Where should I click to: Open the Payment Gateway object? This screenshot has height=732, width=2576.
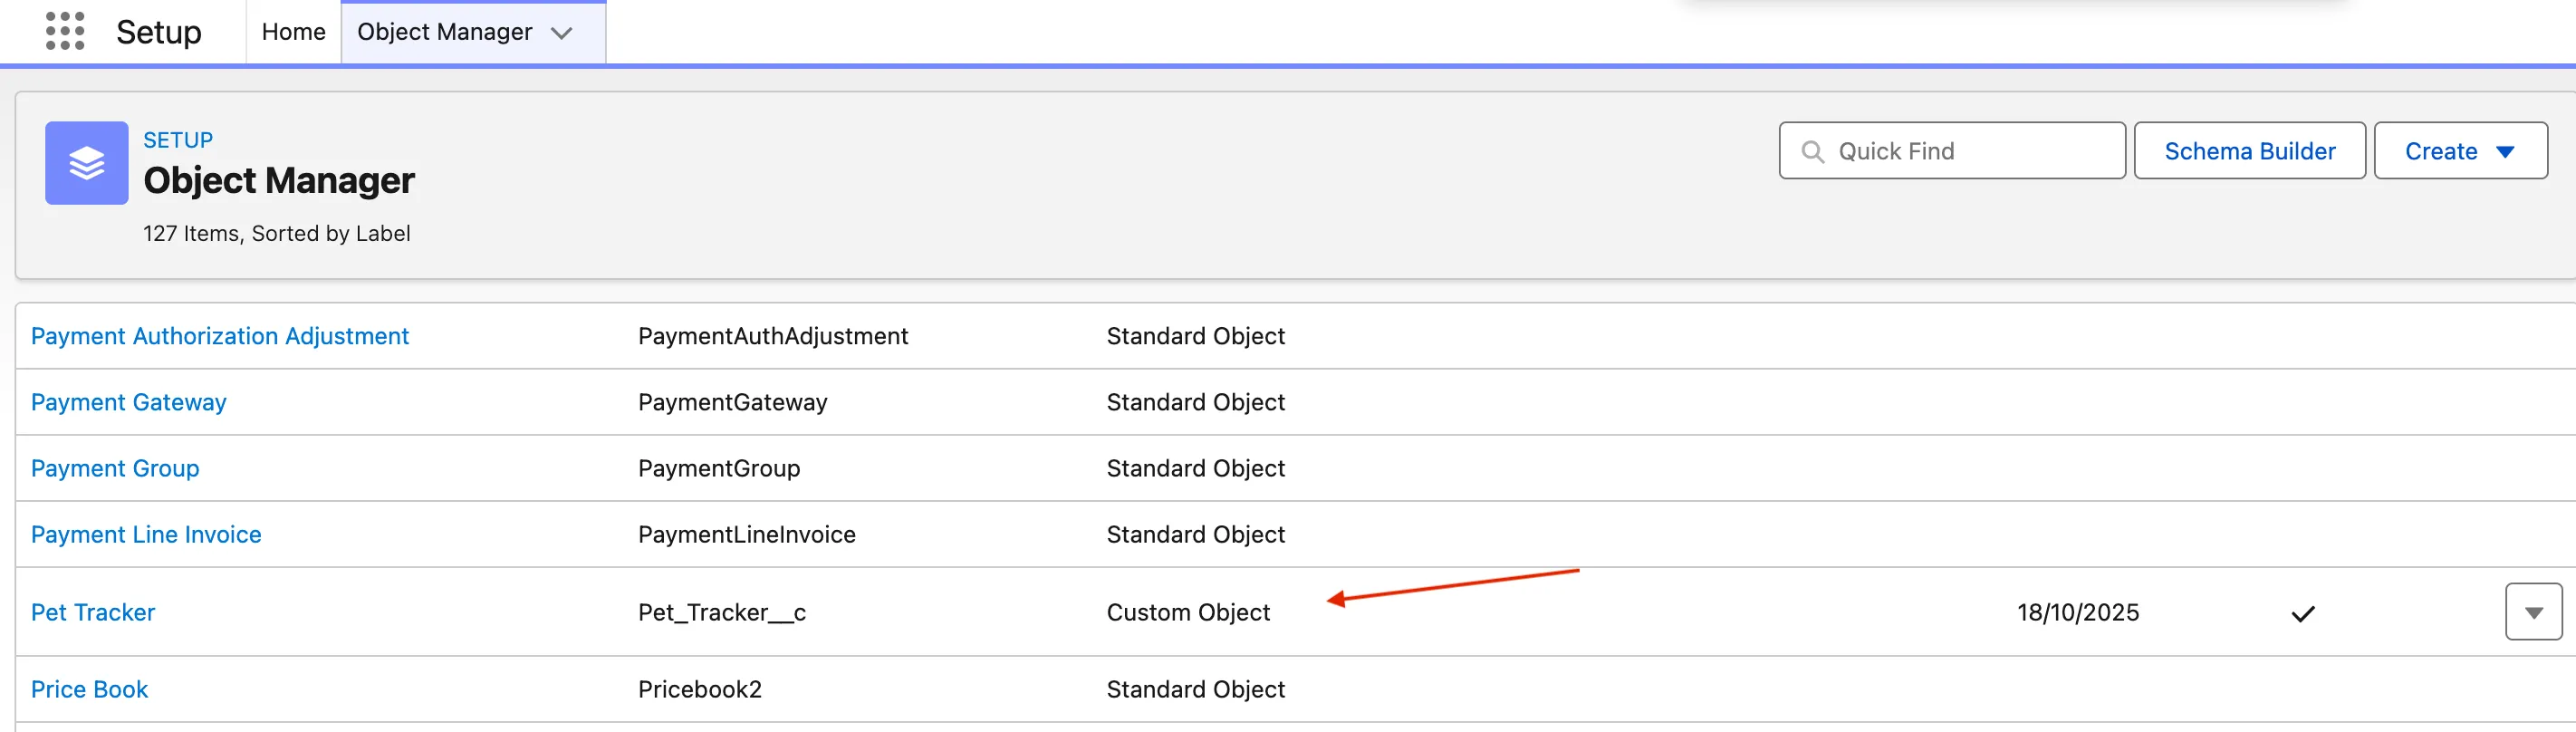click(128, 402)
